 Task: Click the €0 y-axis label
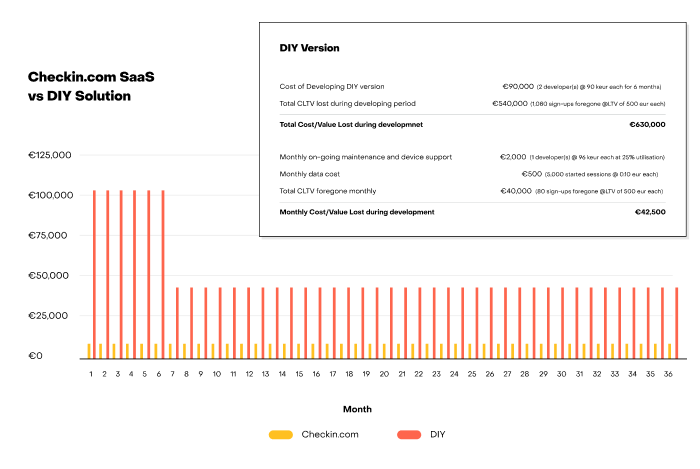[x=35, y=356]
